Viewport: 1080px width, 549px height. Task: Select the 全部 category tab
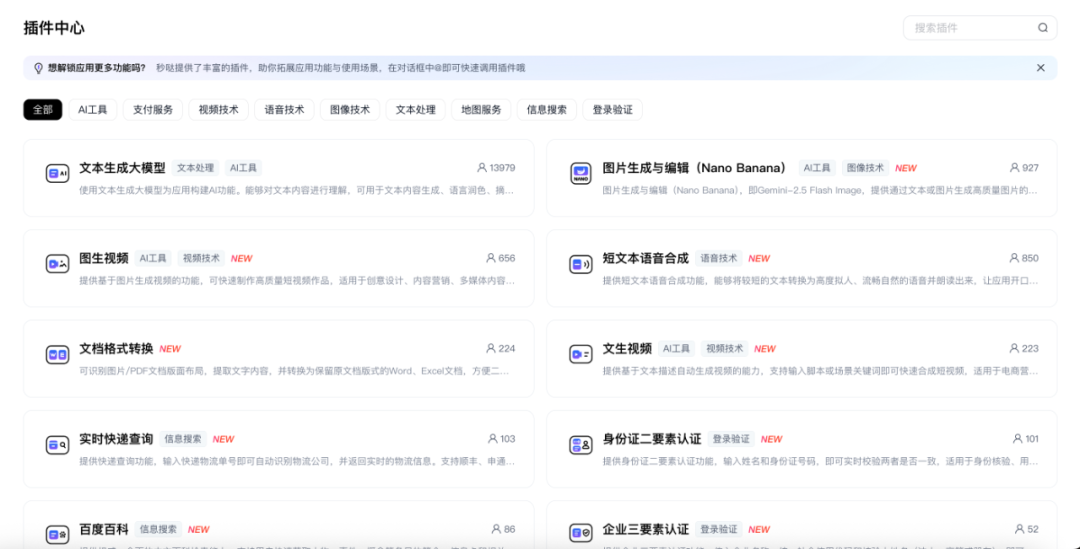pos(43,110)
